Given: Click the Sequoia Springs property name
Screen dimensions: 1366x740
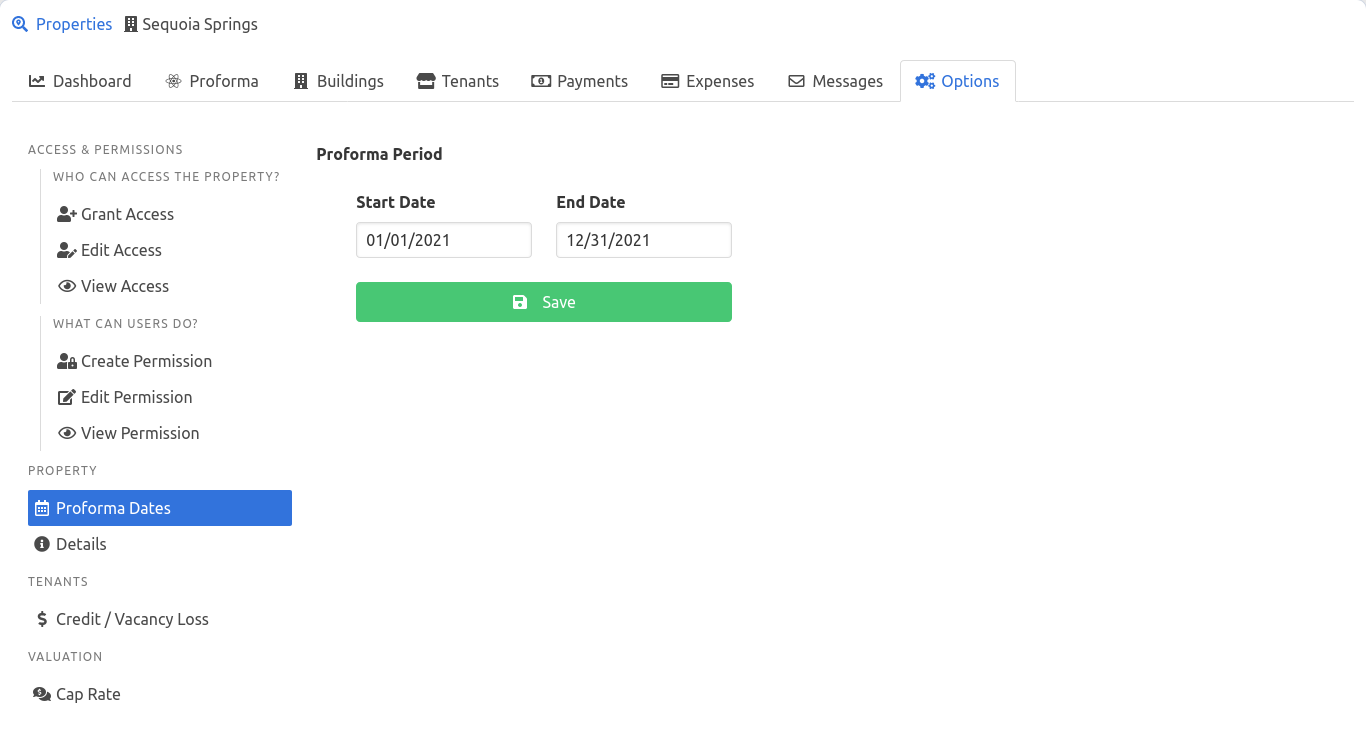Looking at the screenshot, I should click(x=200, y=24).
